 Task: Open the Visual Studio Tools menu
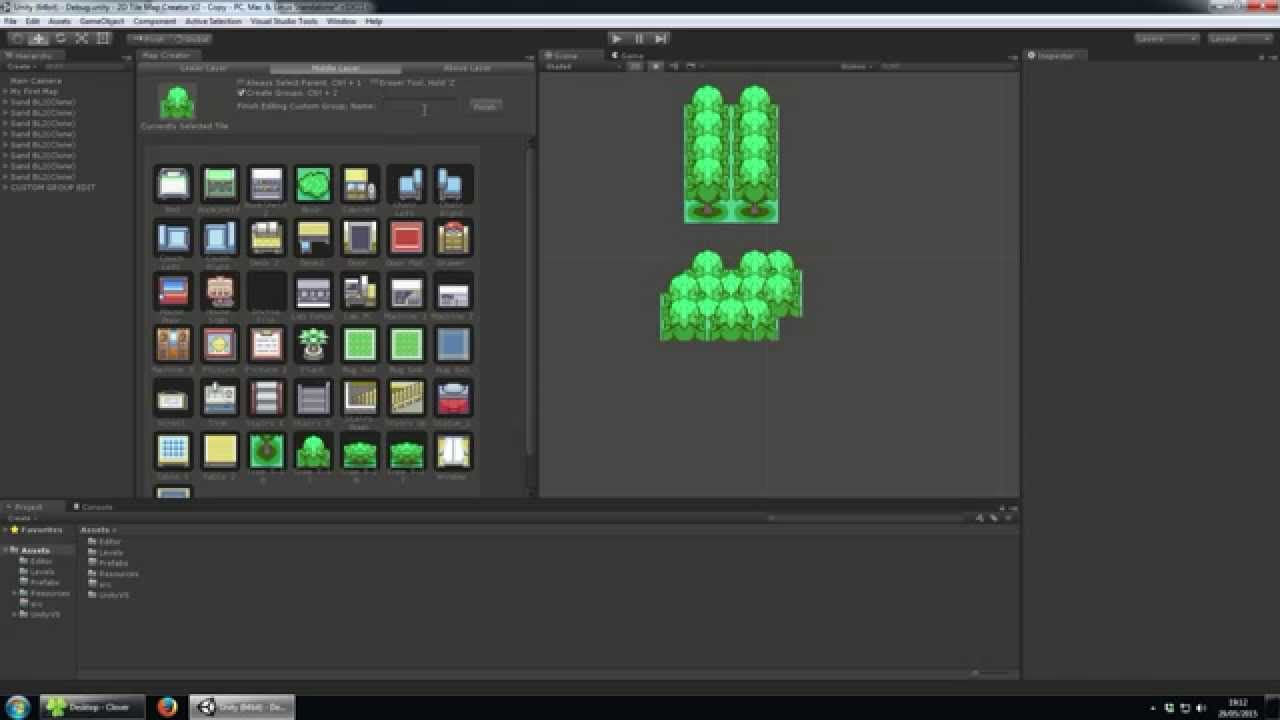click(284, 21)
